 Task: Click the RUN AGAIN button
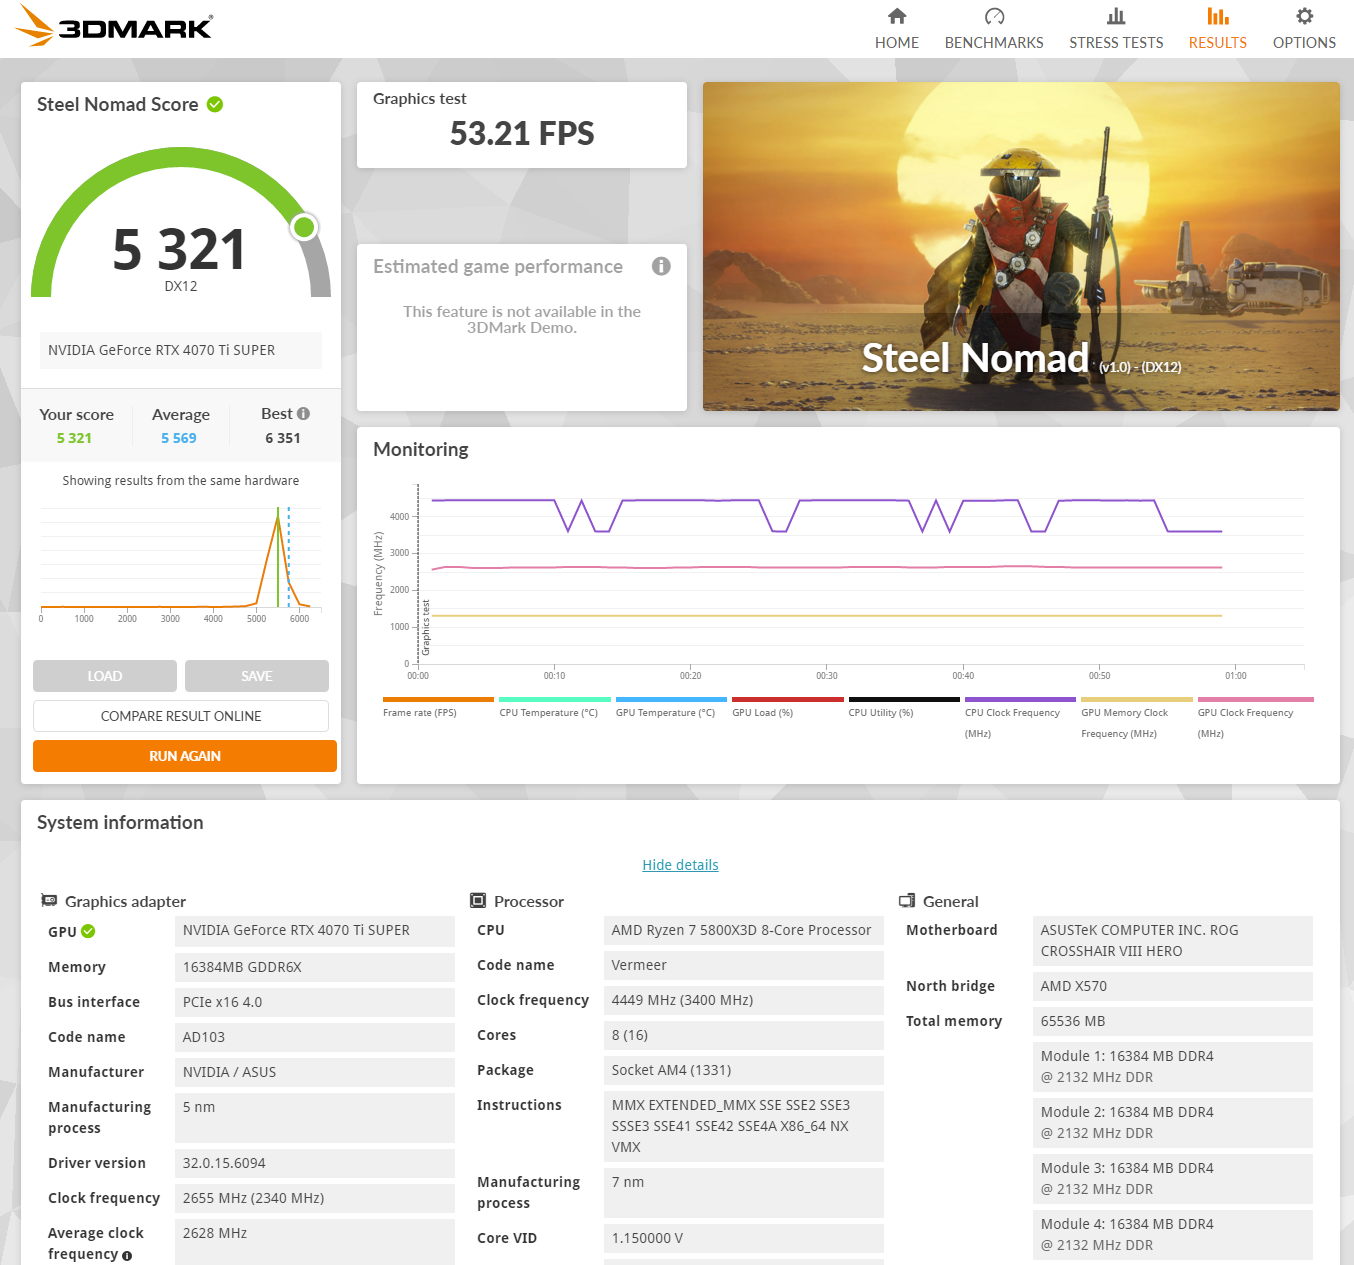coord(185,756)
